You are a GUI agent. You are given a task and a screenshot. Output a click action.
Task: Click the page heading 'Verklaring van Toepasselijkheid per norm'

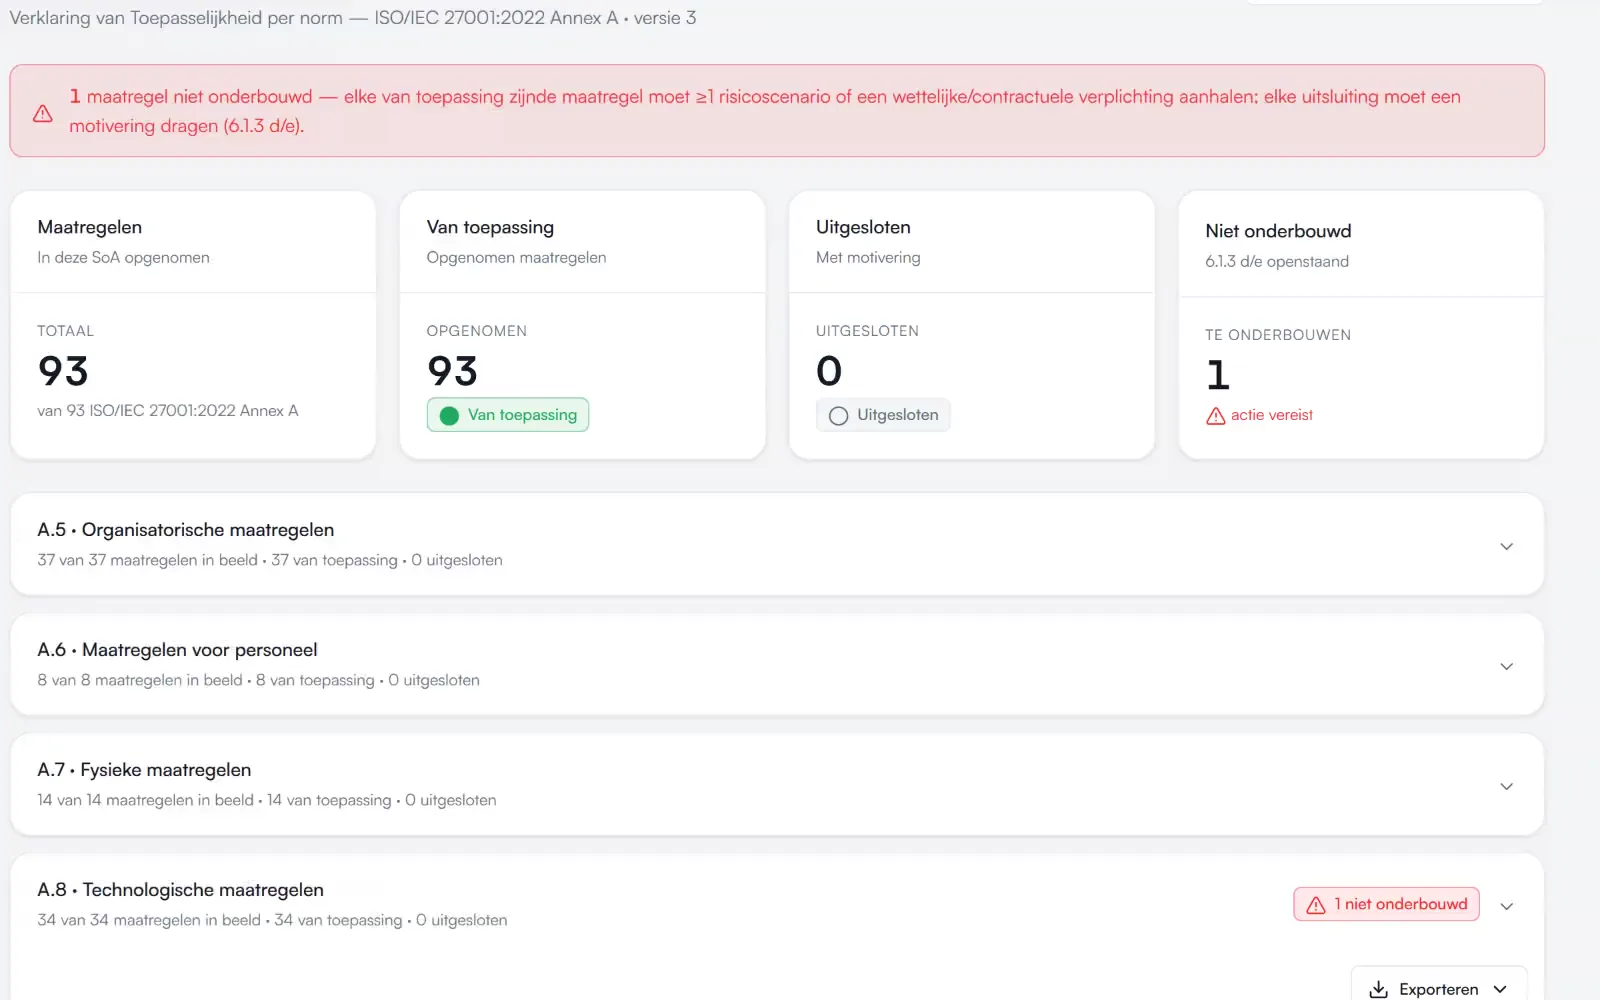tap(176, 18)
